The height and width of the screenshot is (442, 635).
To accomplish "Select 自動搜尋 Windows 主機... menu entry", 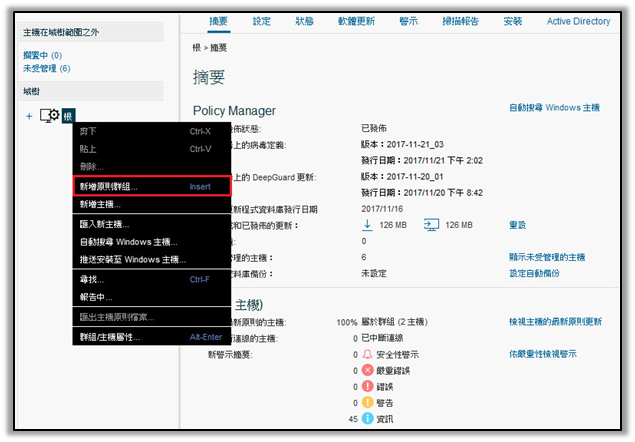I will 152,242.
